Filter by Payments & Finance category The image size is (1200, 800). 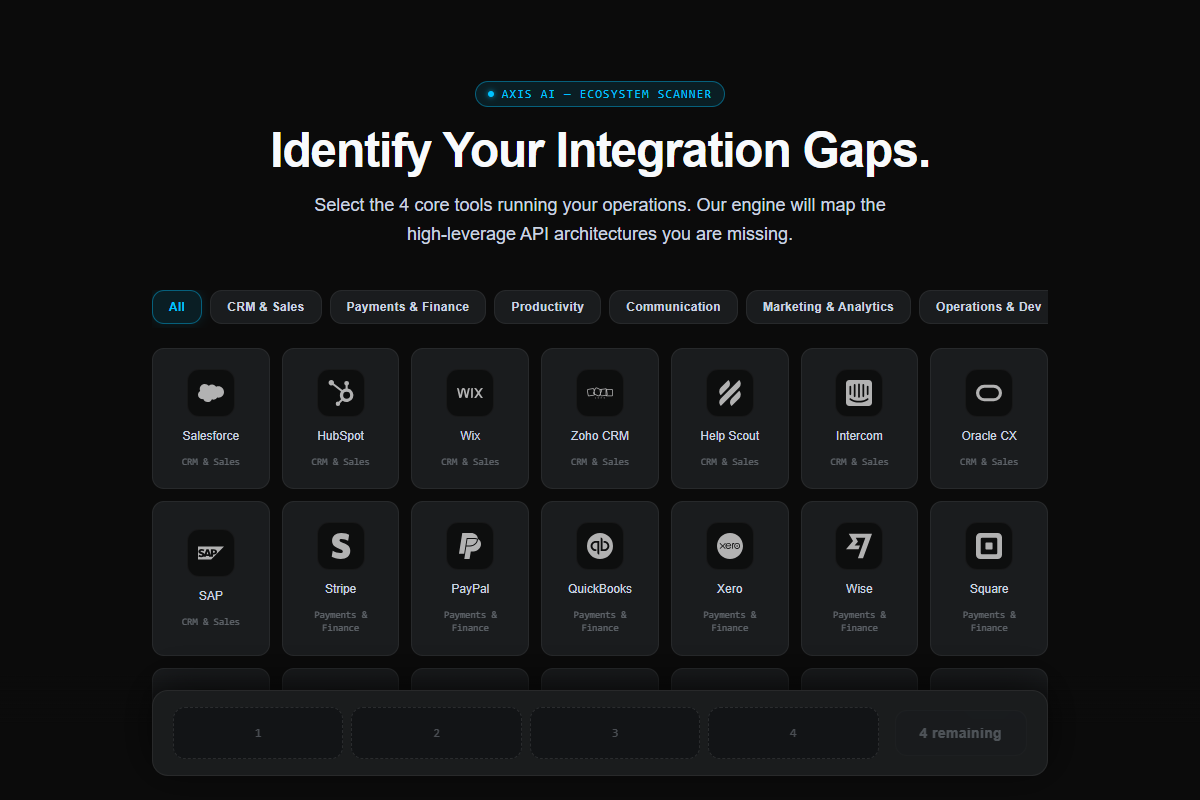(408, 307)
